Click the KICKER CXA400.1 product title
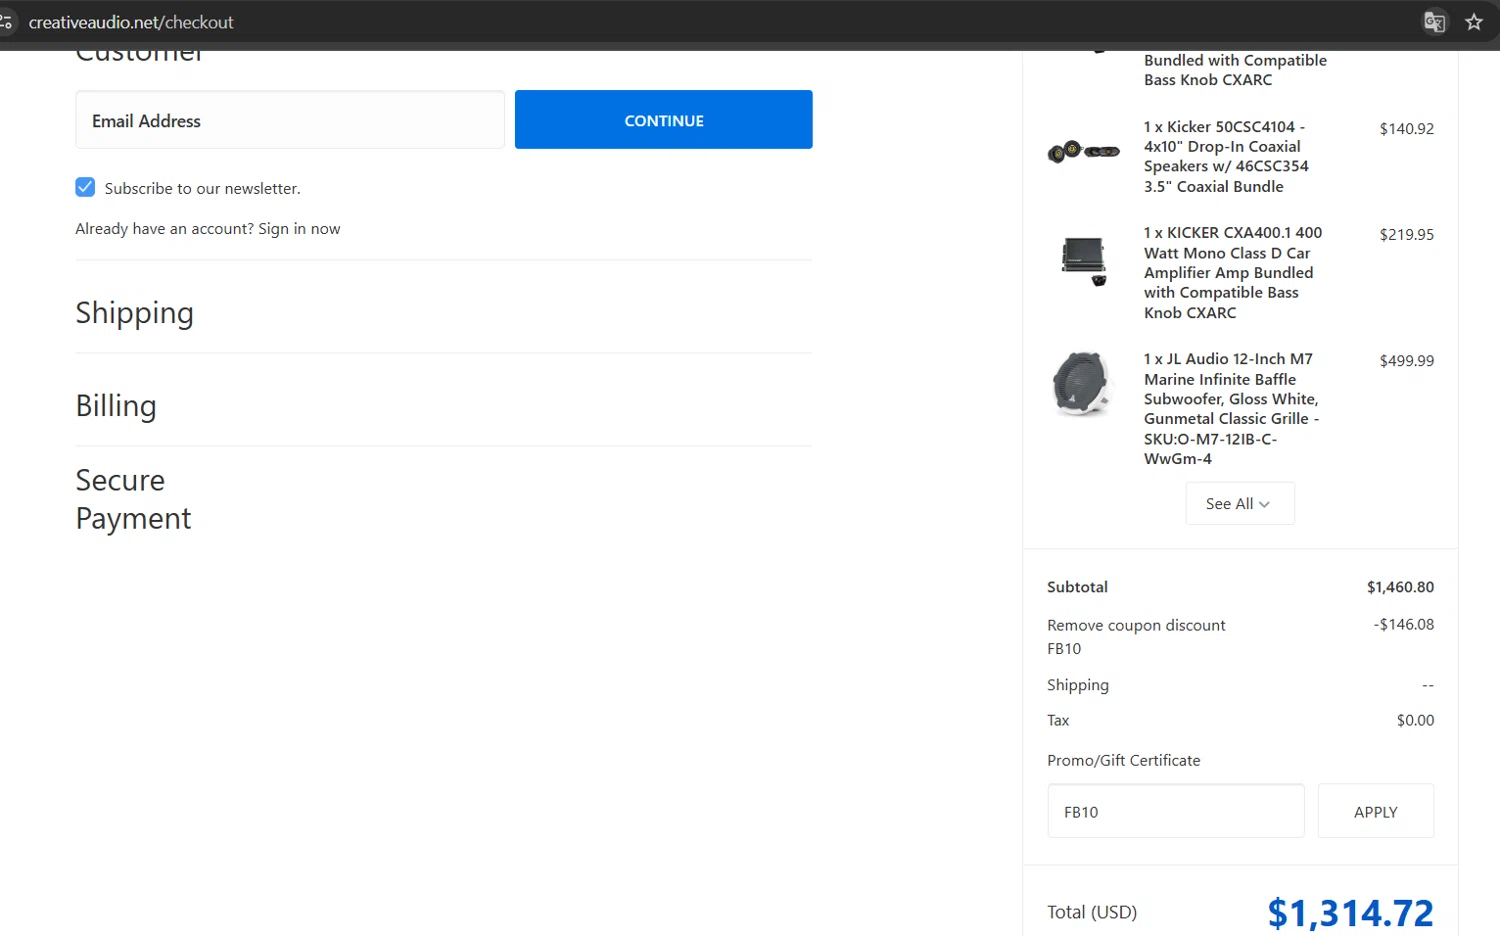The height and width of the screenshot is (936, 1500). pos(1233,272)
